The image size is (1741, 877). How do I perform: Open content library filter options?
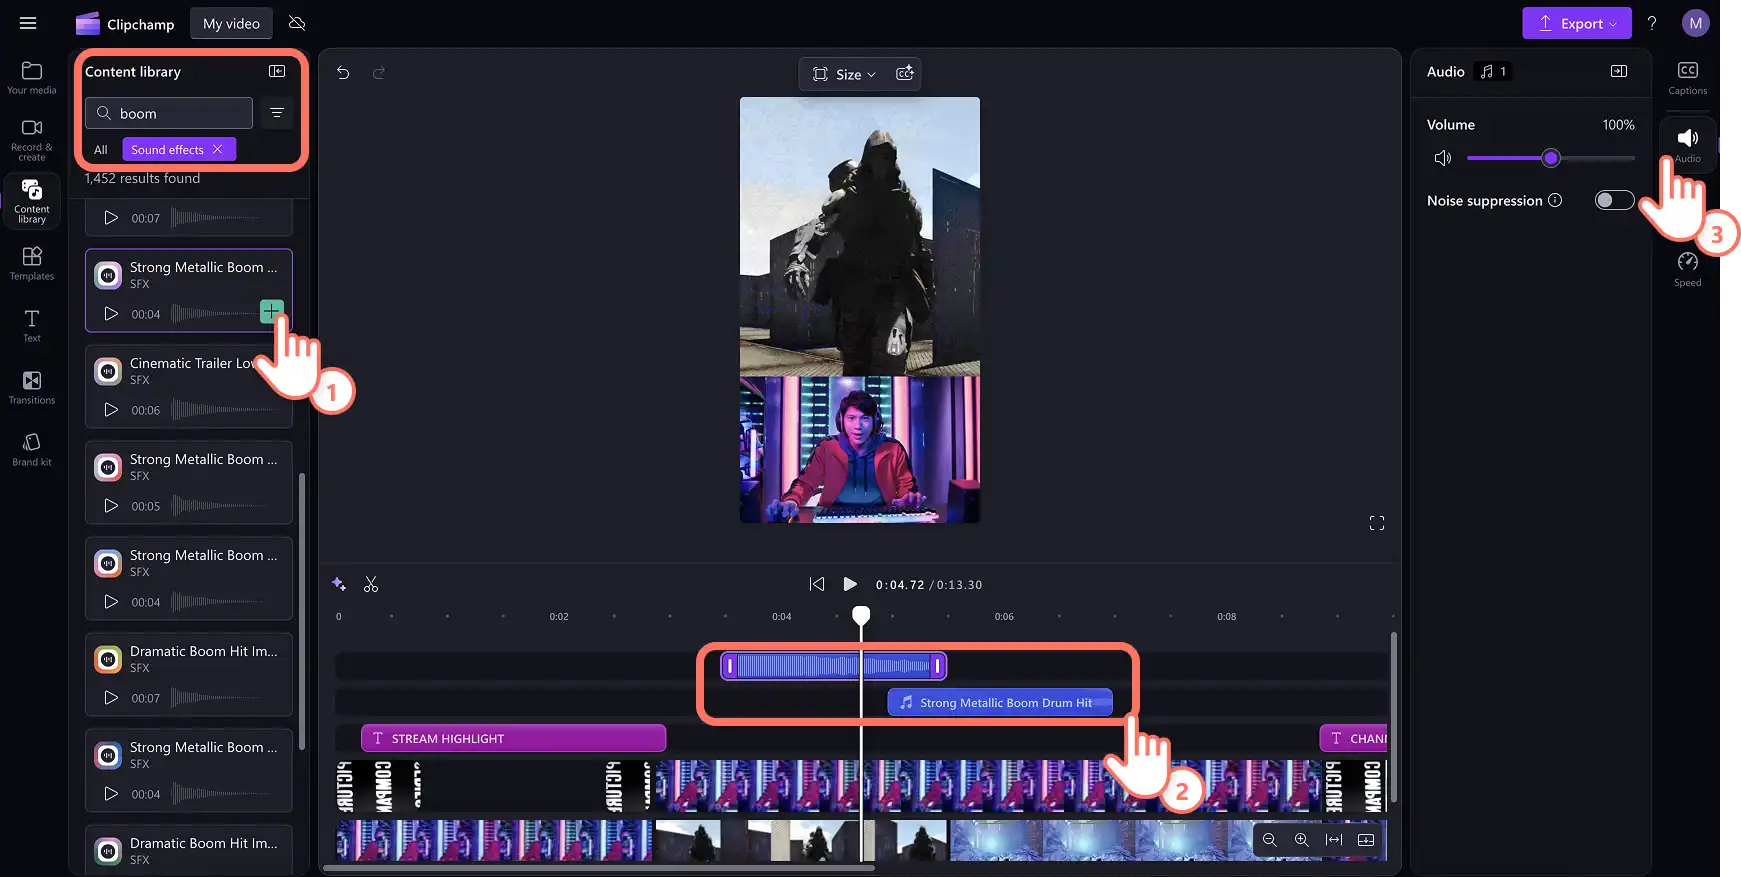pos(277,113)
